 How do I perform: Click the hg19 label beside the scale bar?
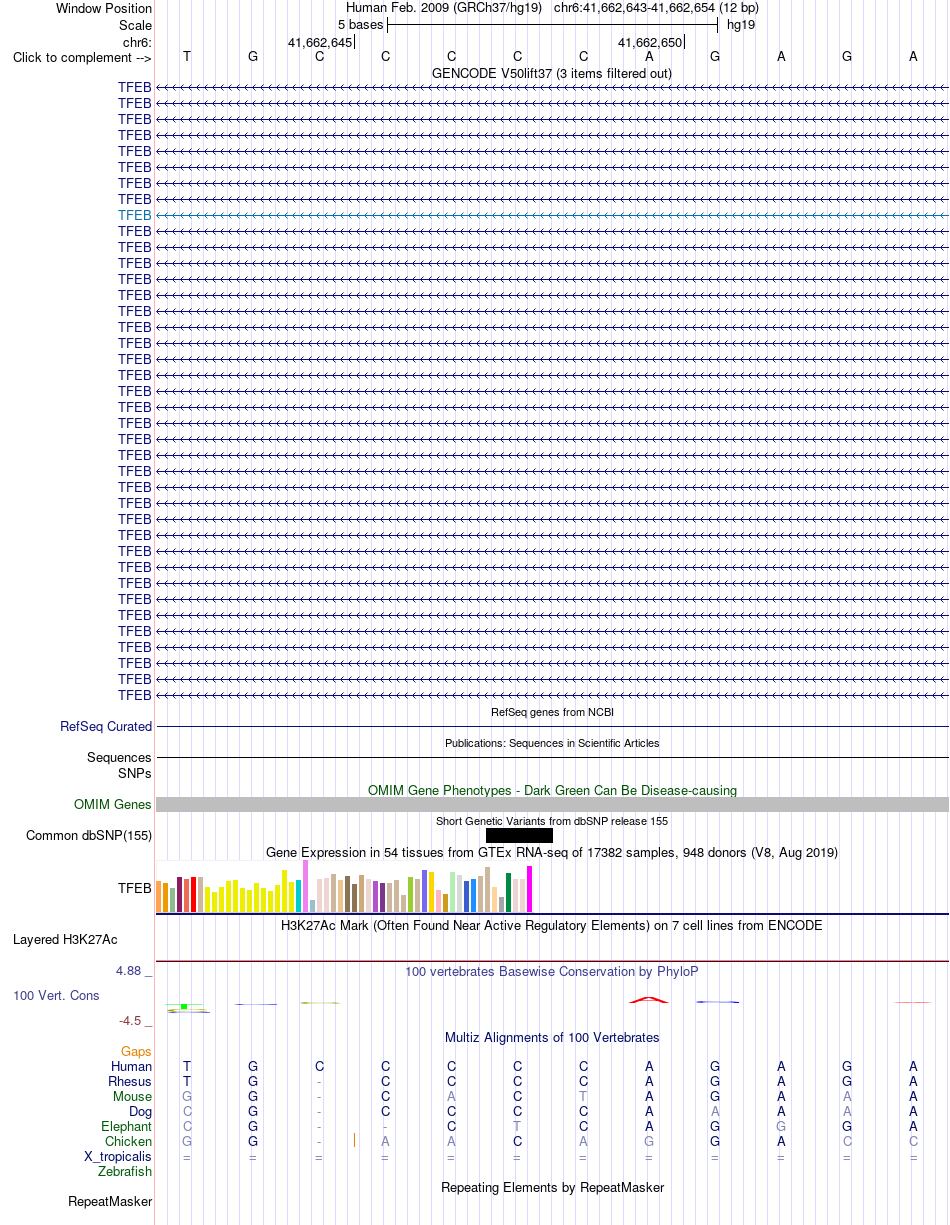[741, 24]
